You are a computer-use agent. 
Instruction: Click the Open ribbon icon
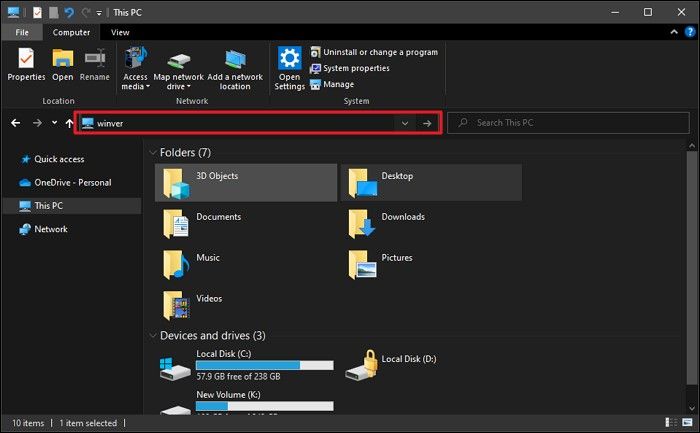(x=62, y=65)
